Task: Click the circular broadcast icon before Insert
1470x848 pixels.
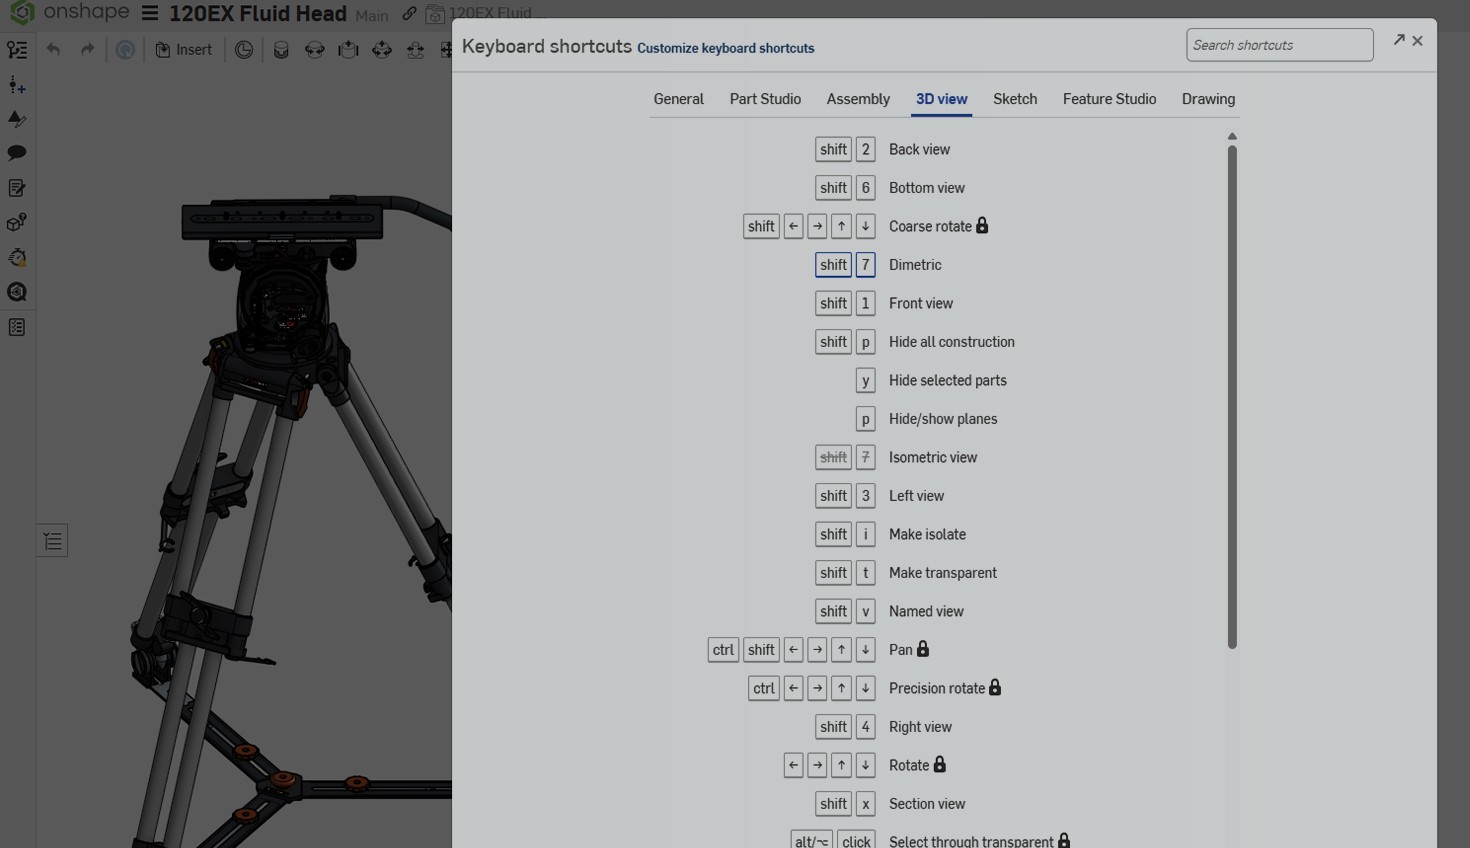Action: [x=125, y=50]
